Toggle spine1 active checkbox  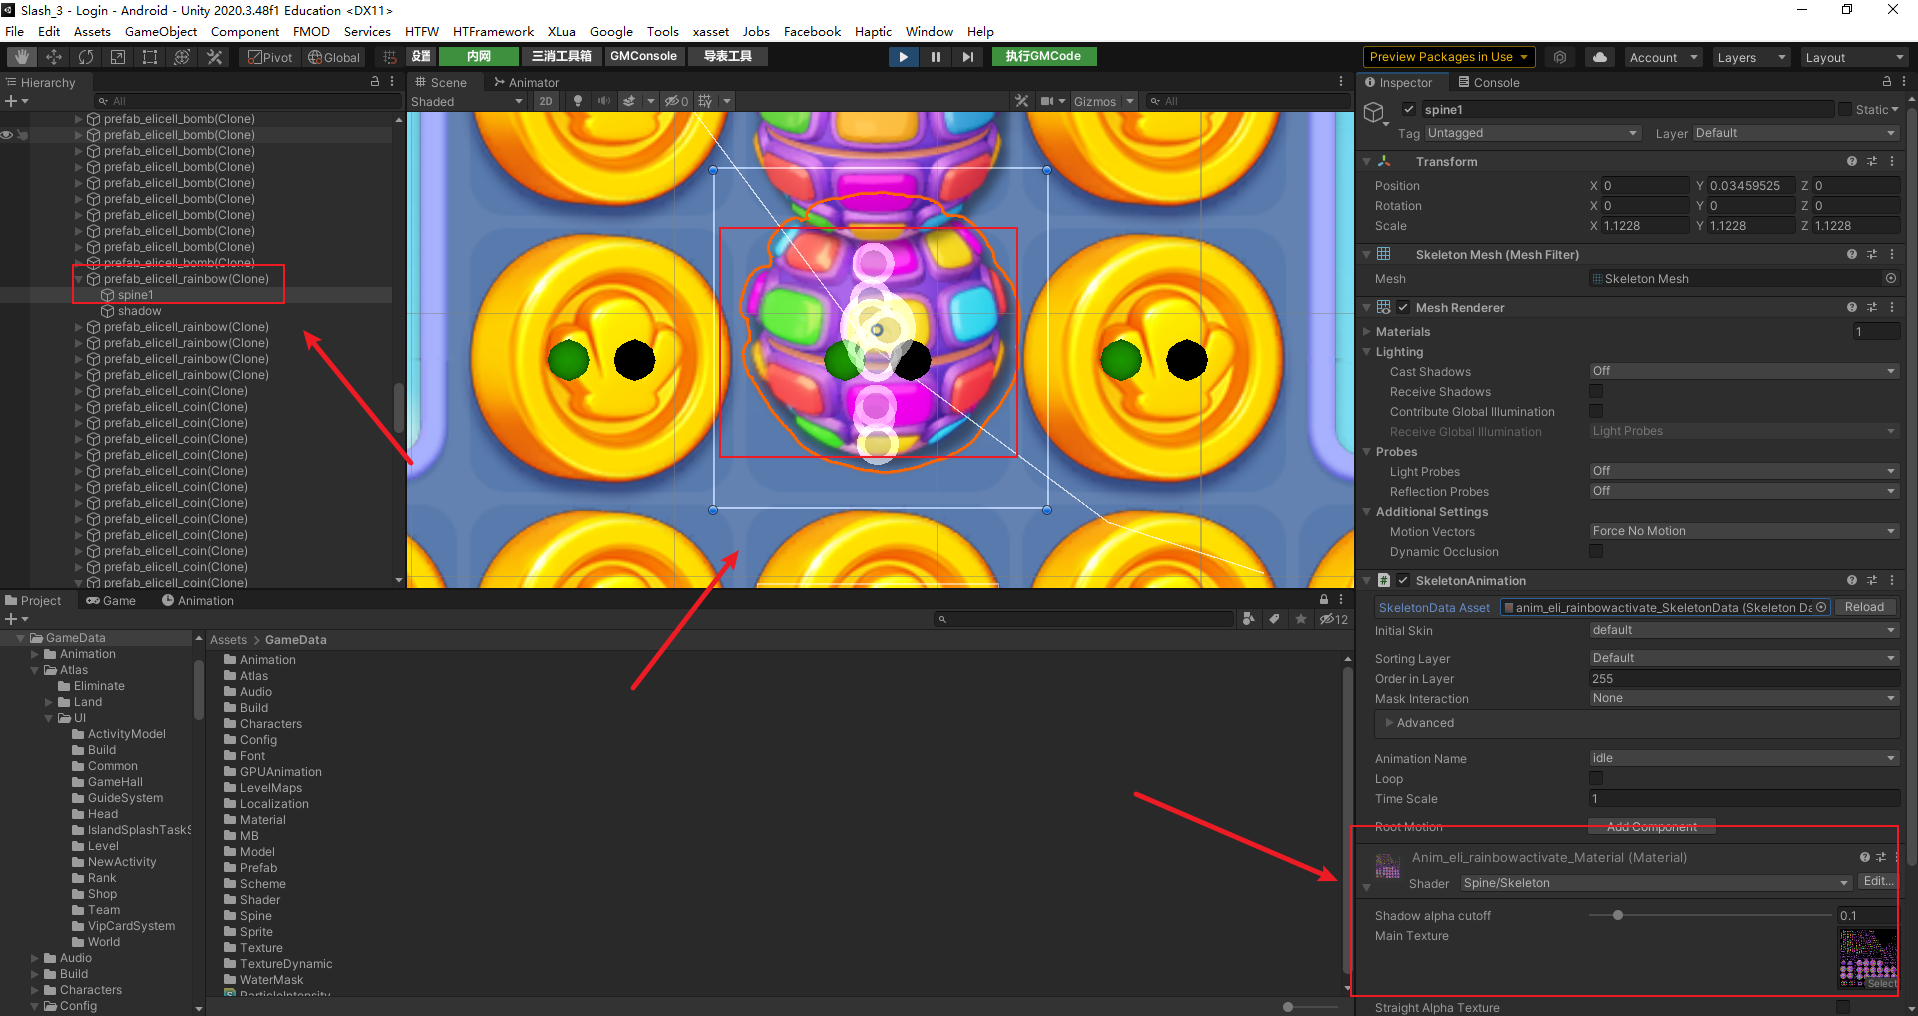1409,110
